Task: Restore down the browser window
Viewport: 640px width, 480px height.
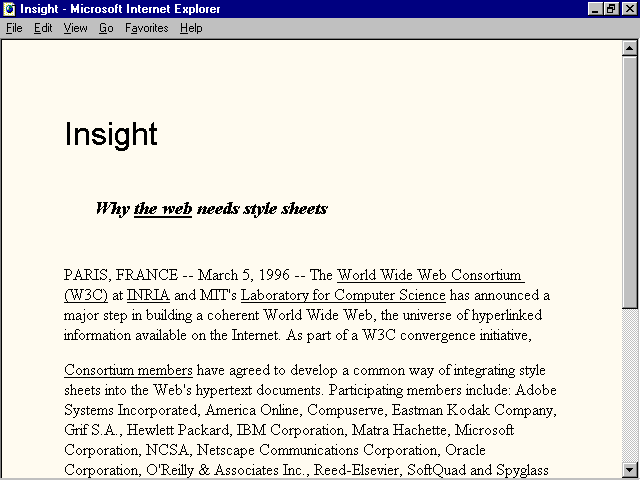Action: pyautogui.click(x=611, y=9)
